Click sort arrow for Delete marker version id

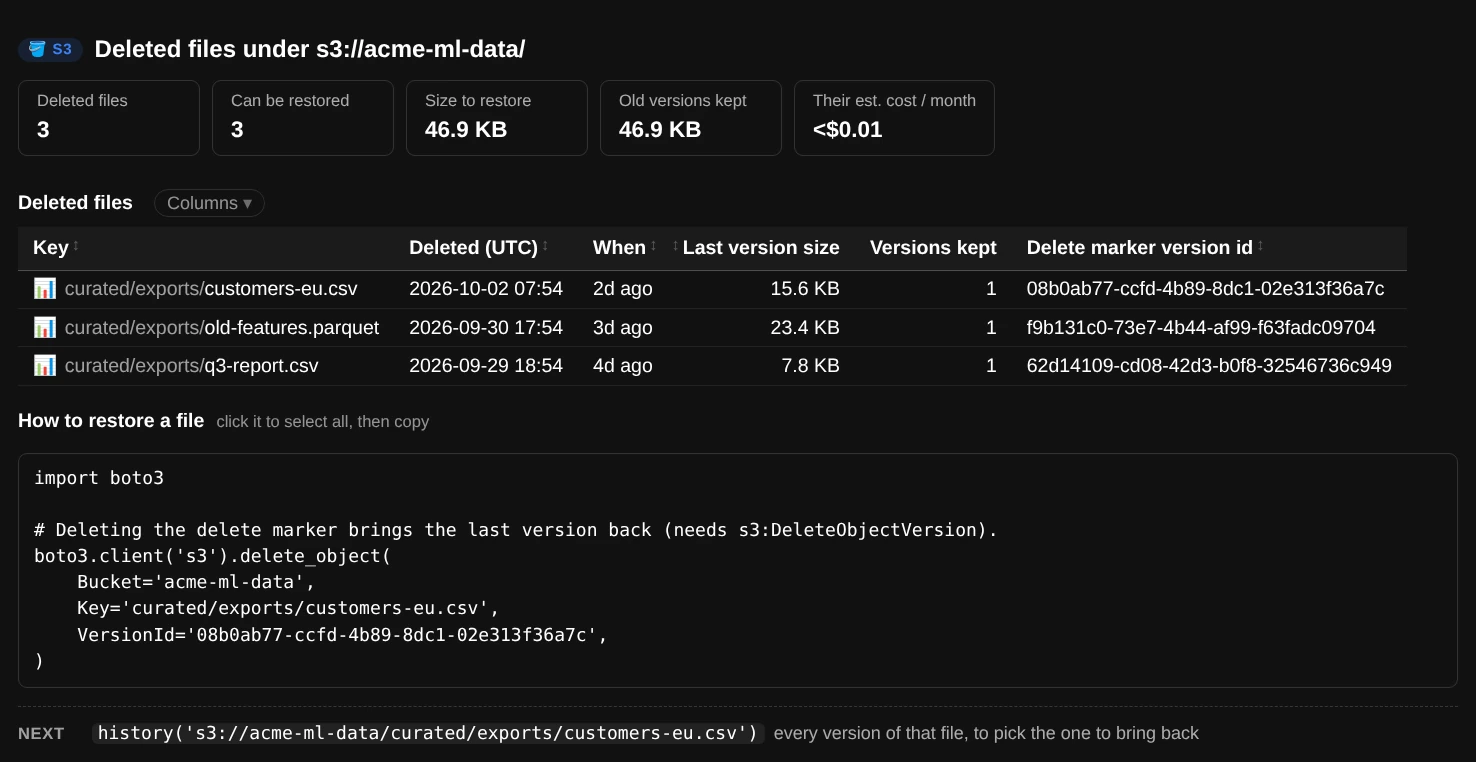tap(1260, 247)
